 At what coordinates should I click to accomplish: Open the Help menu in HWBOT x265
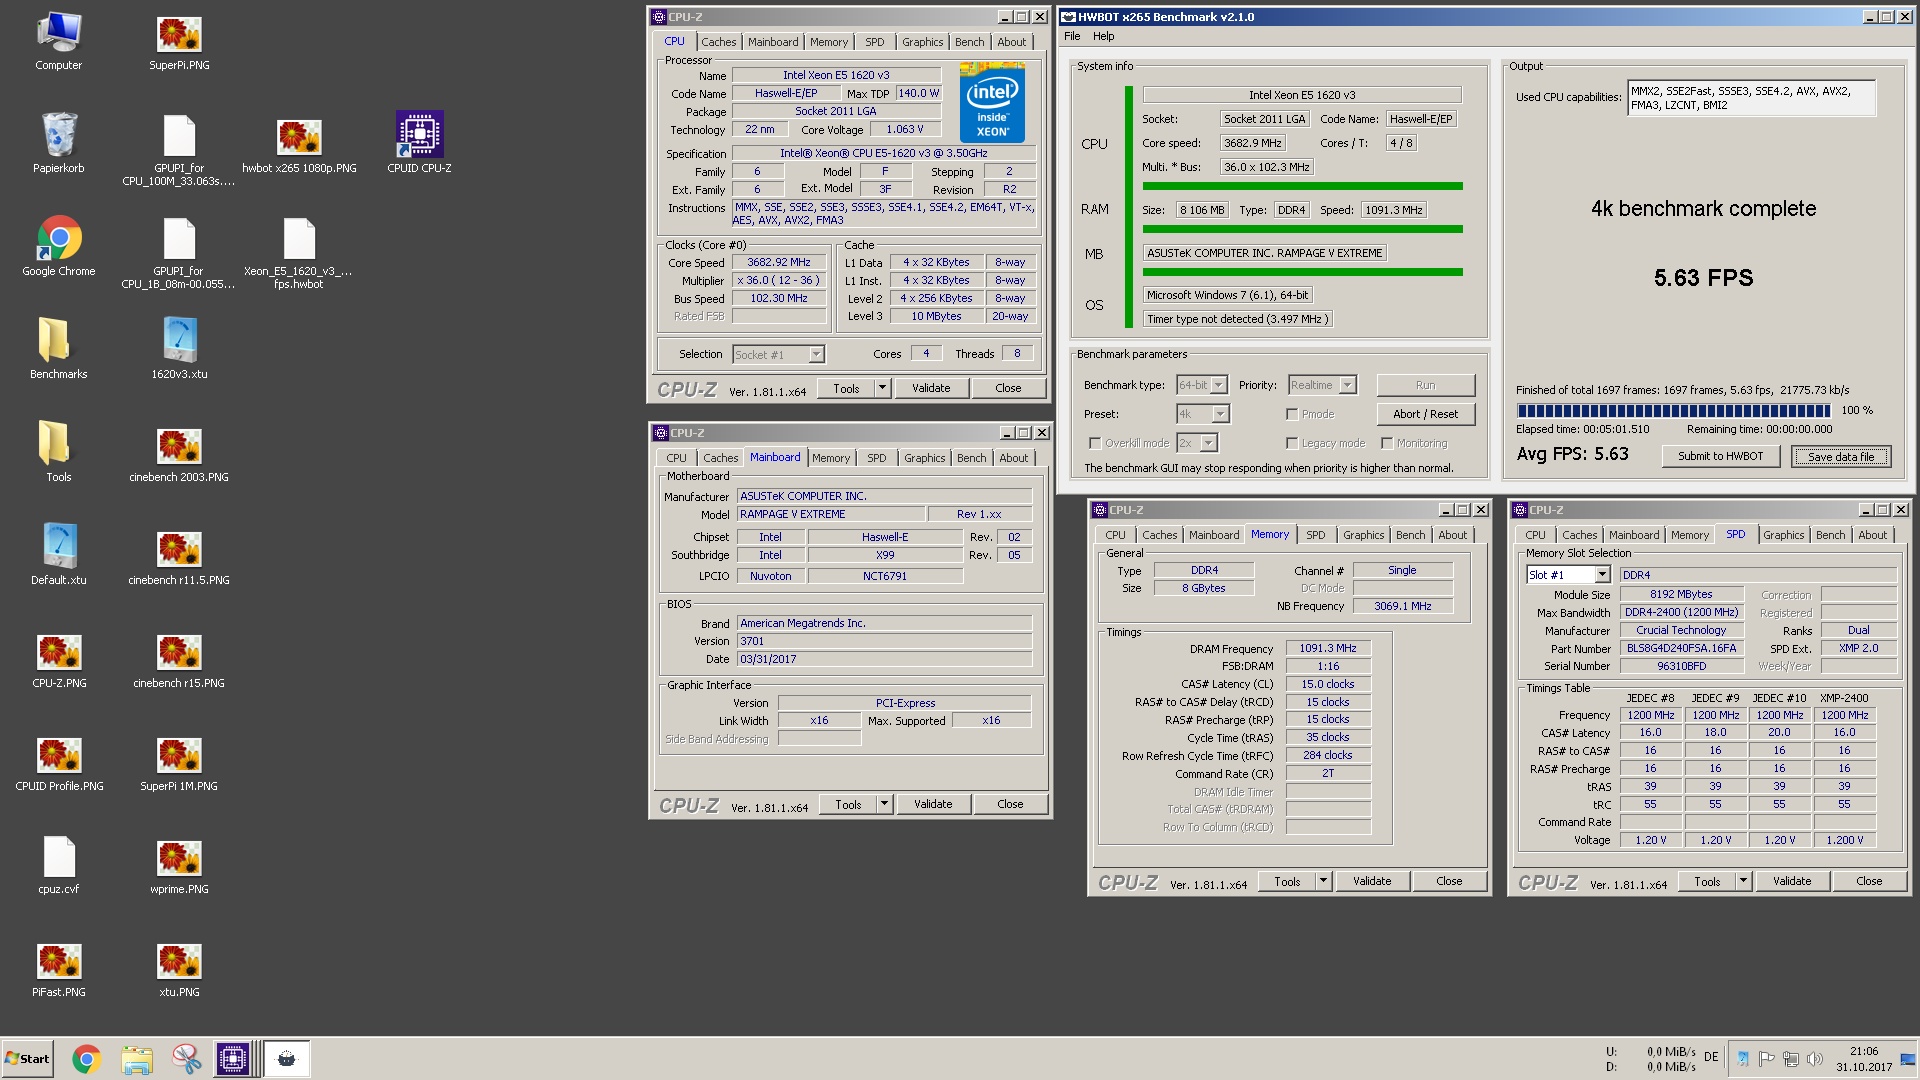point(1103,36)
